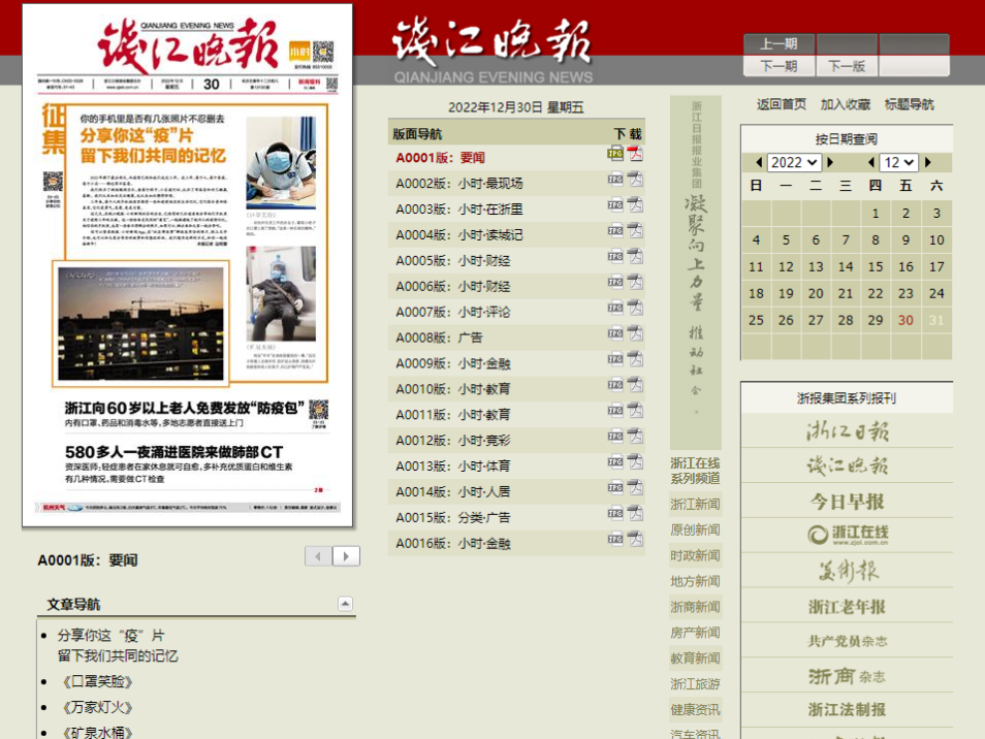Download JPG of A0004版 小时·读城记

pos(615,231)
